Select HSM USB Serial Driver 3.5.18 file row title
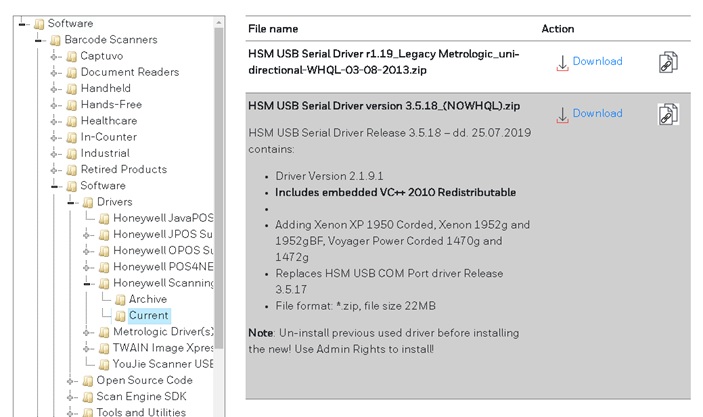Image resolution: width=703 pixels, height=417 pixels. (384, 106)
